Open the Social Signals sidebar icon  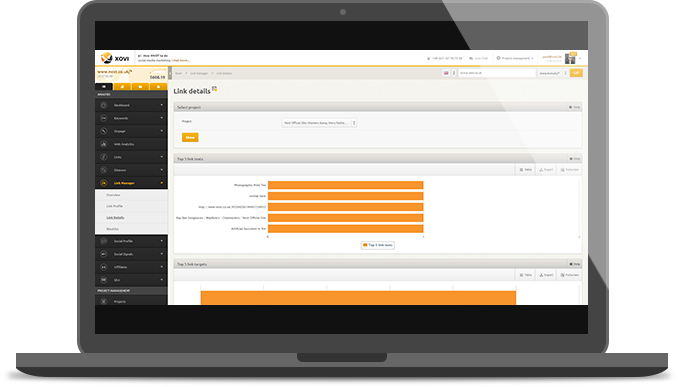point(104,254)
